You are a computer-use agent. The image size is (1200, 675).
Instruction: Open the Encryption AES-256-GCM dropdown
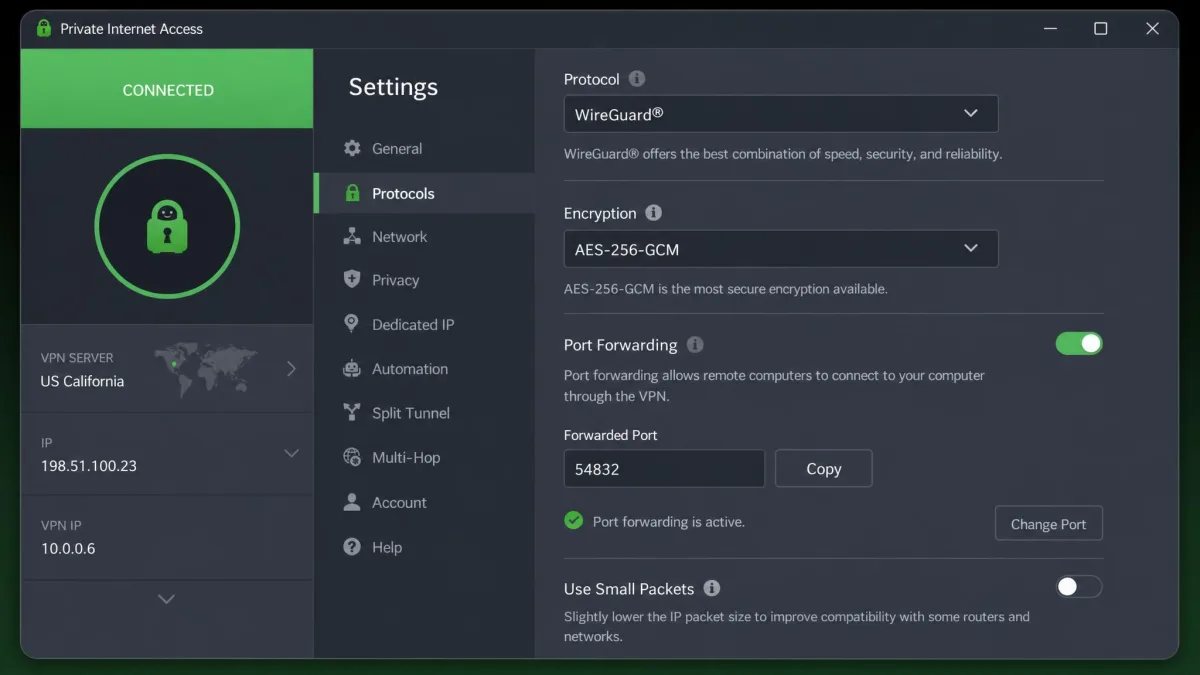point(781,249)
